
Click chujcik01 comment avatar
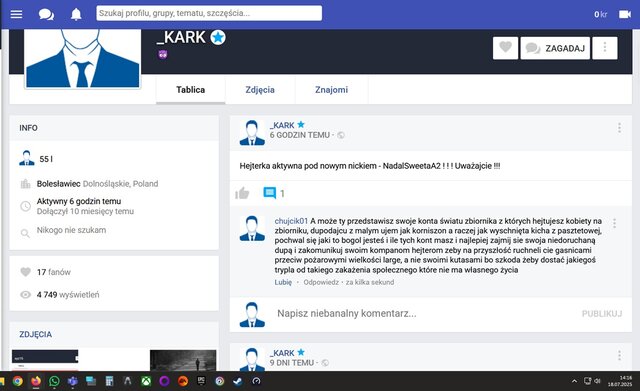[x=252, y=228]
